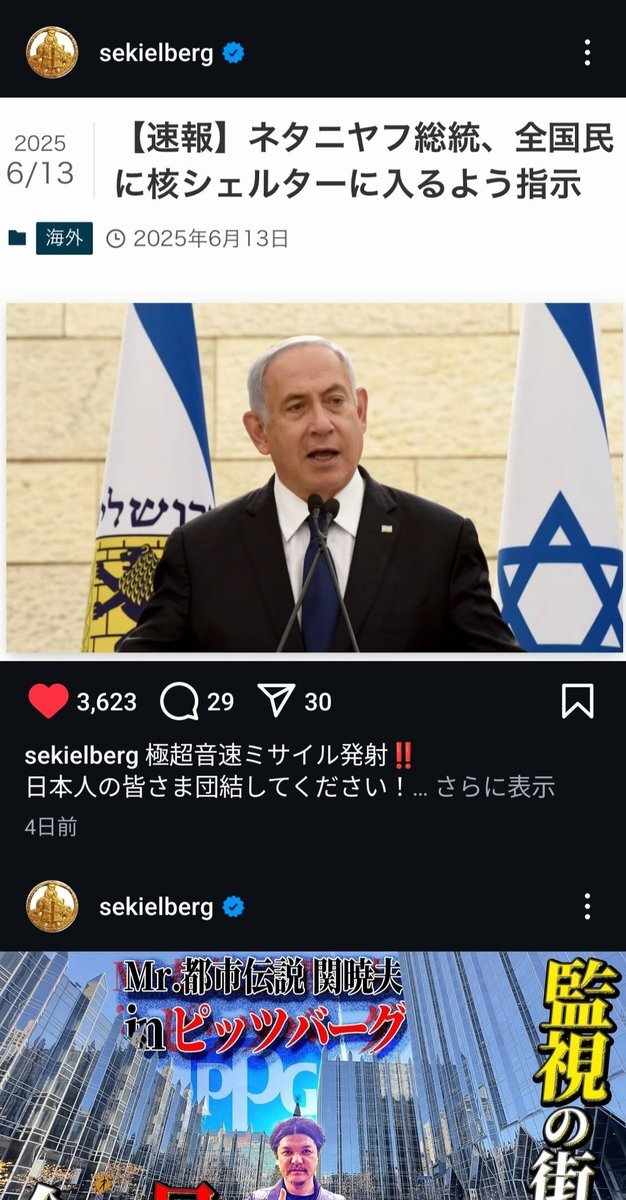Share post with paper plane icon
626x1200 pixels.
coord(275,701)
